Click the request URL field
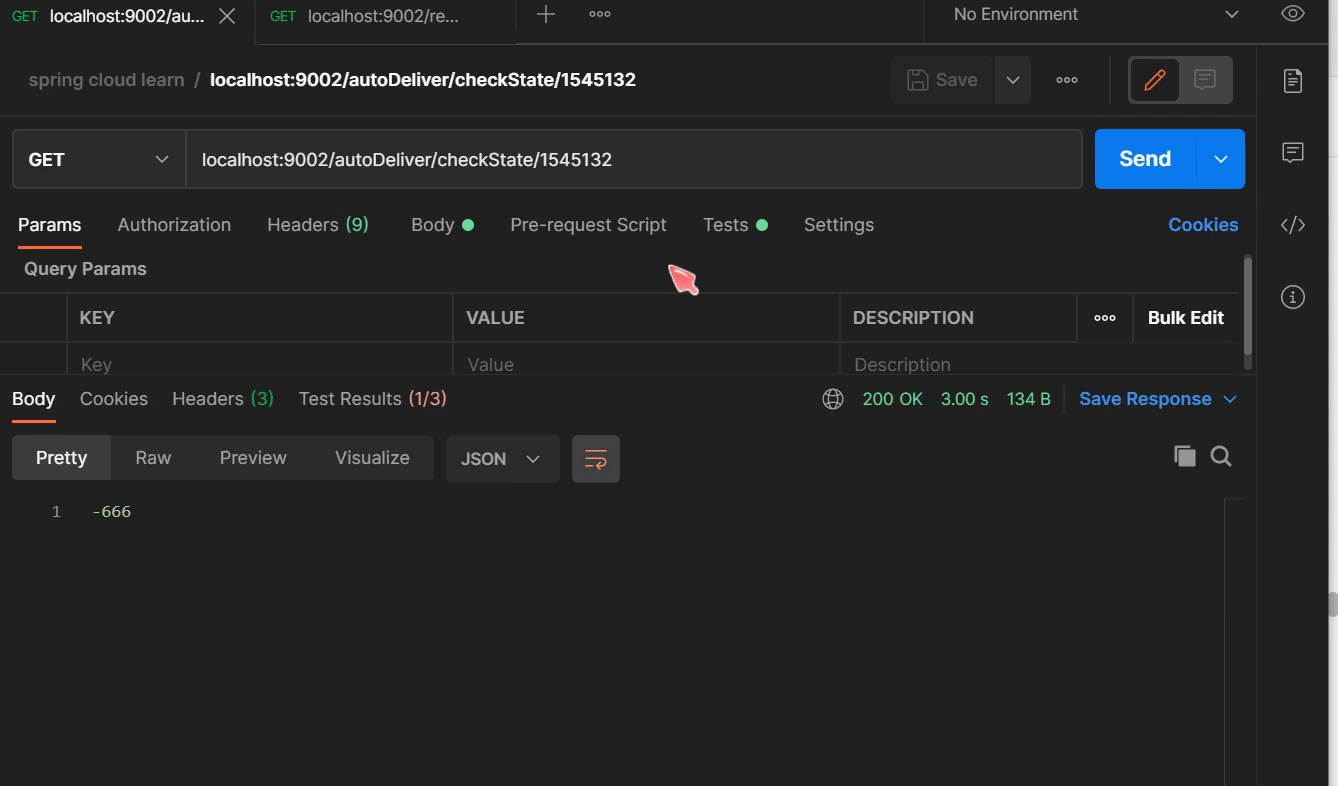The height and width of the screenshot is (786, 1338). coord(634,159)
